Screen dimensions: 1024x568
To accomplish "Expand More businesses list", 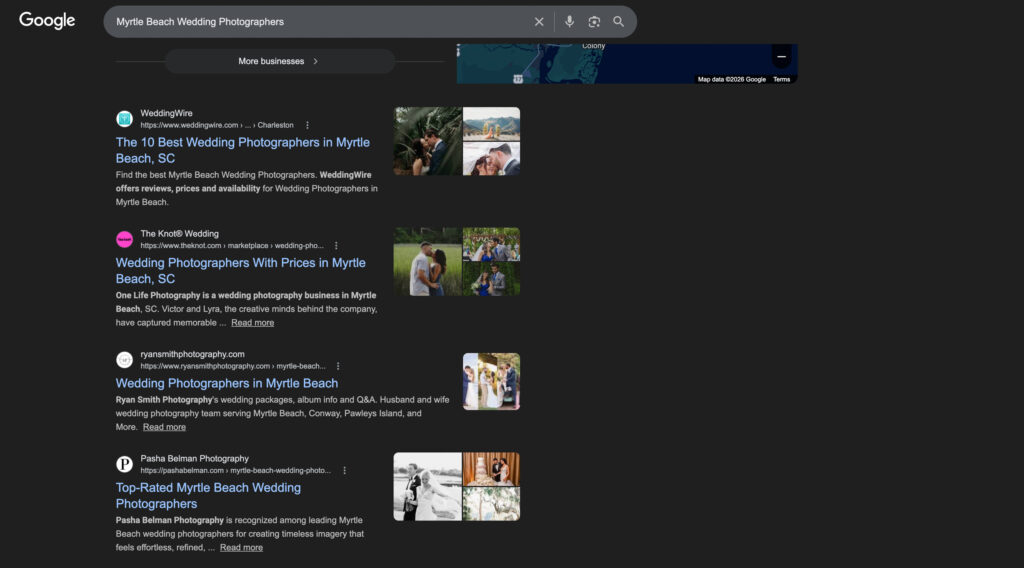I will (280, 61).
